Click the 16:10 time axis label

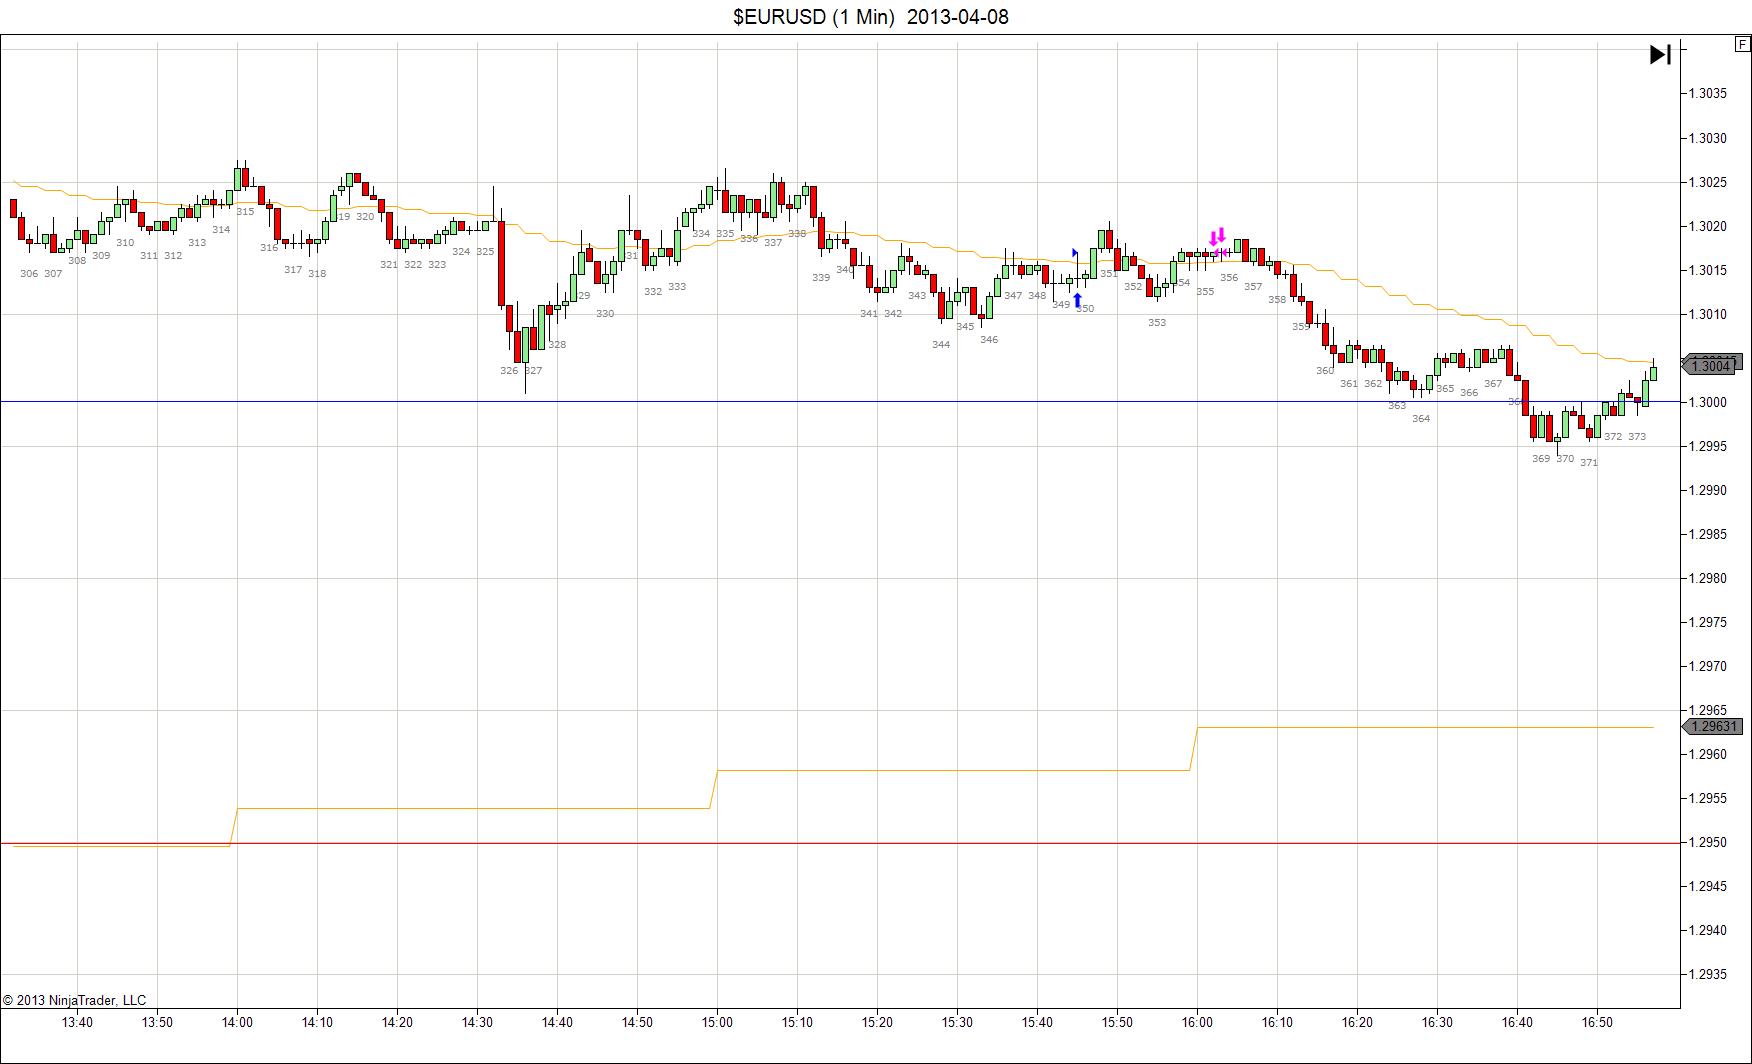[x=1277, y=1022]
